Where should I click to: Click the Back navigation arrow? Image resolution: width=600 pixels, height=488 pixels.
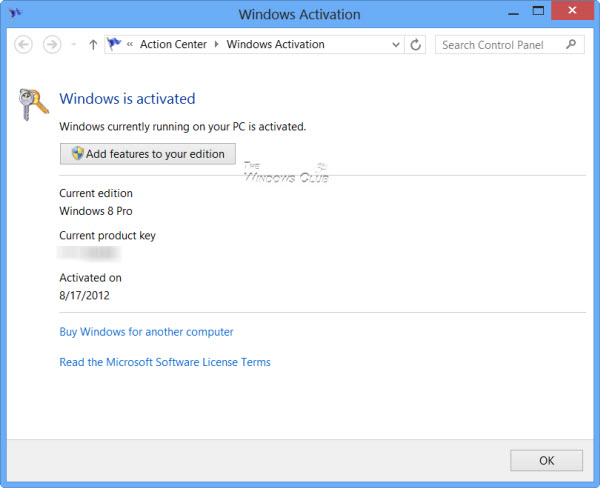click(x=23, y=45)
